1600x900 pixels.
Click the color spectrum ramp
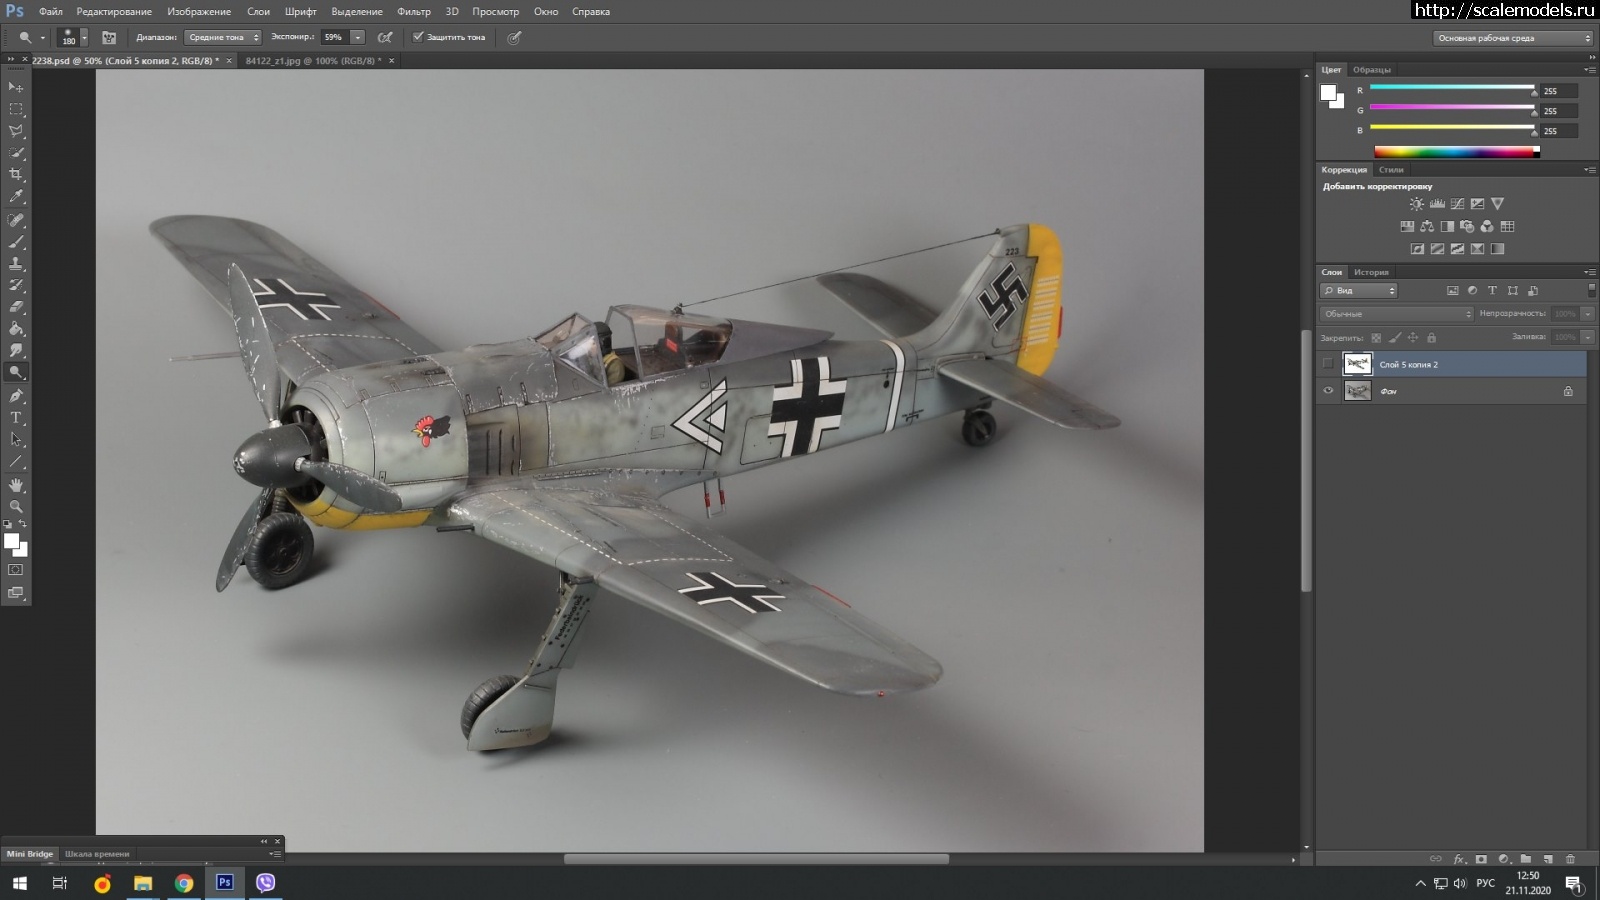coord(1456,152)
